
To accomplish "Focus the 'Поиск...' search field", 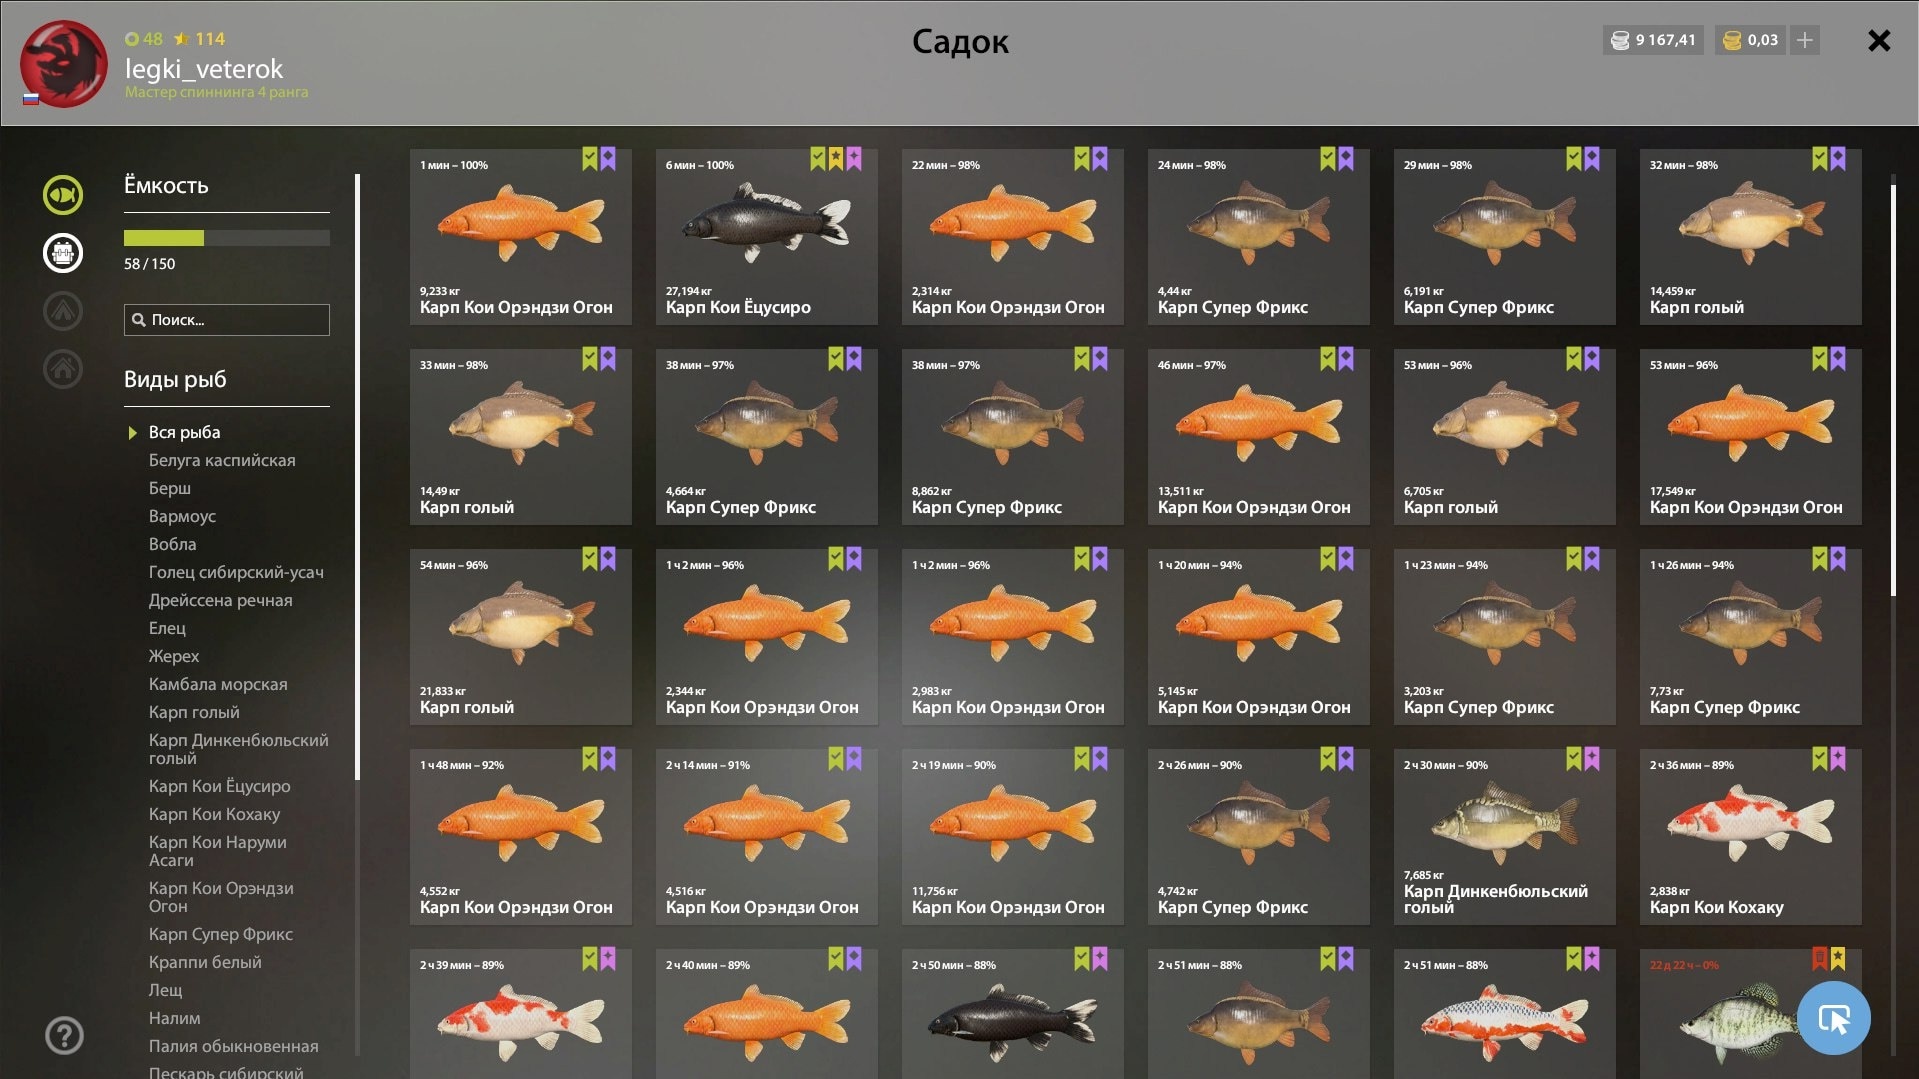I will pyautogui.click(x=227, y=320).
